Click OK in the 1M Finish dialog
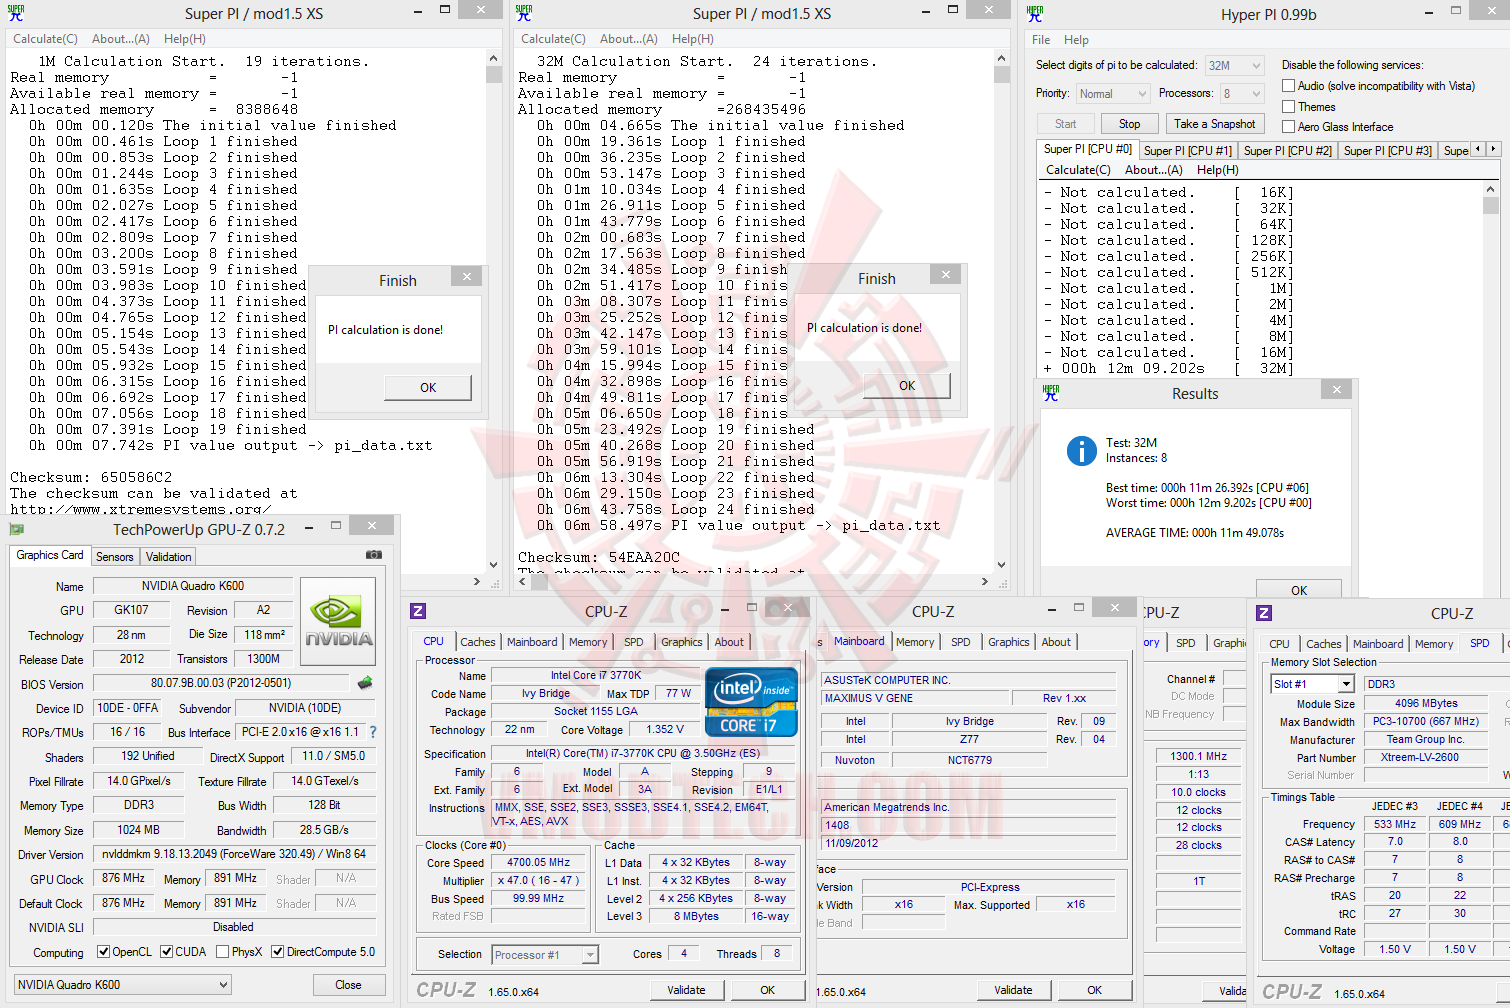The width and height of the screenshot is (1510, 1008). pyautogui.click(x=428, y=388)
